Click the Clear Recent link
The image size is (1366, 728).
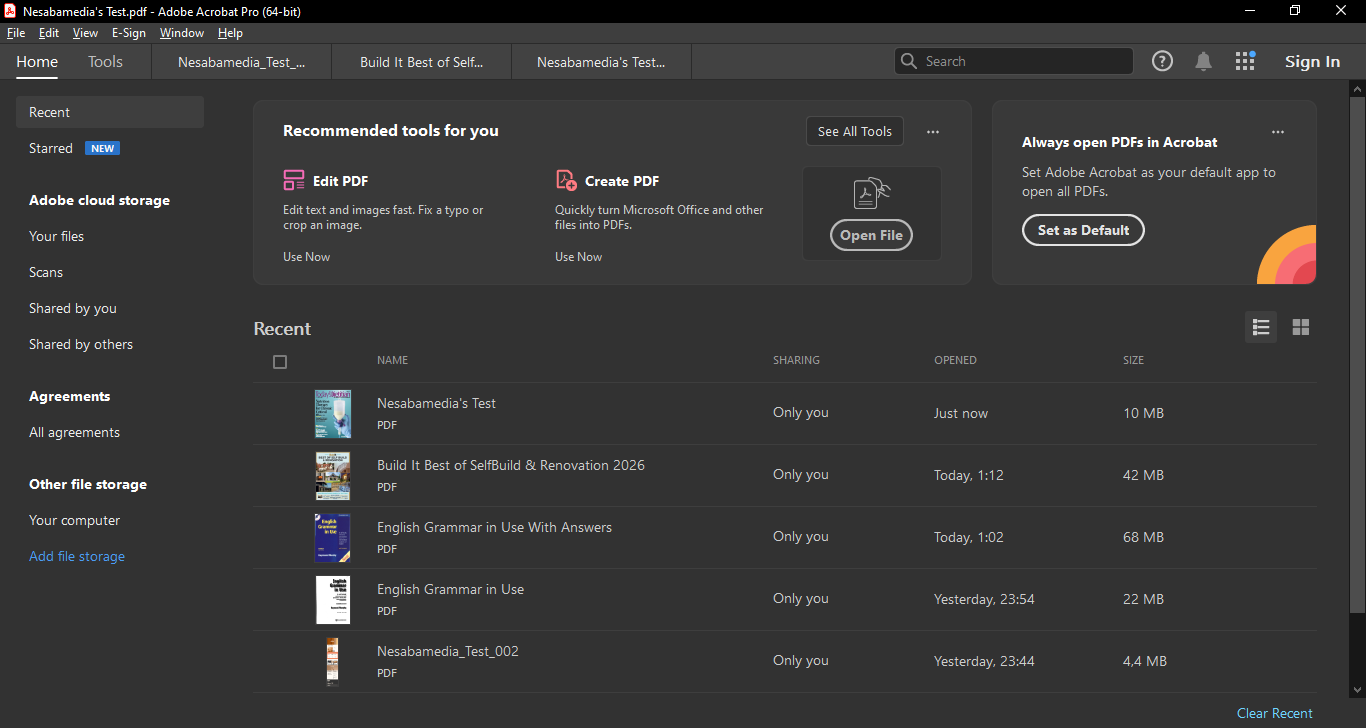tap(1274, 713)
